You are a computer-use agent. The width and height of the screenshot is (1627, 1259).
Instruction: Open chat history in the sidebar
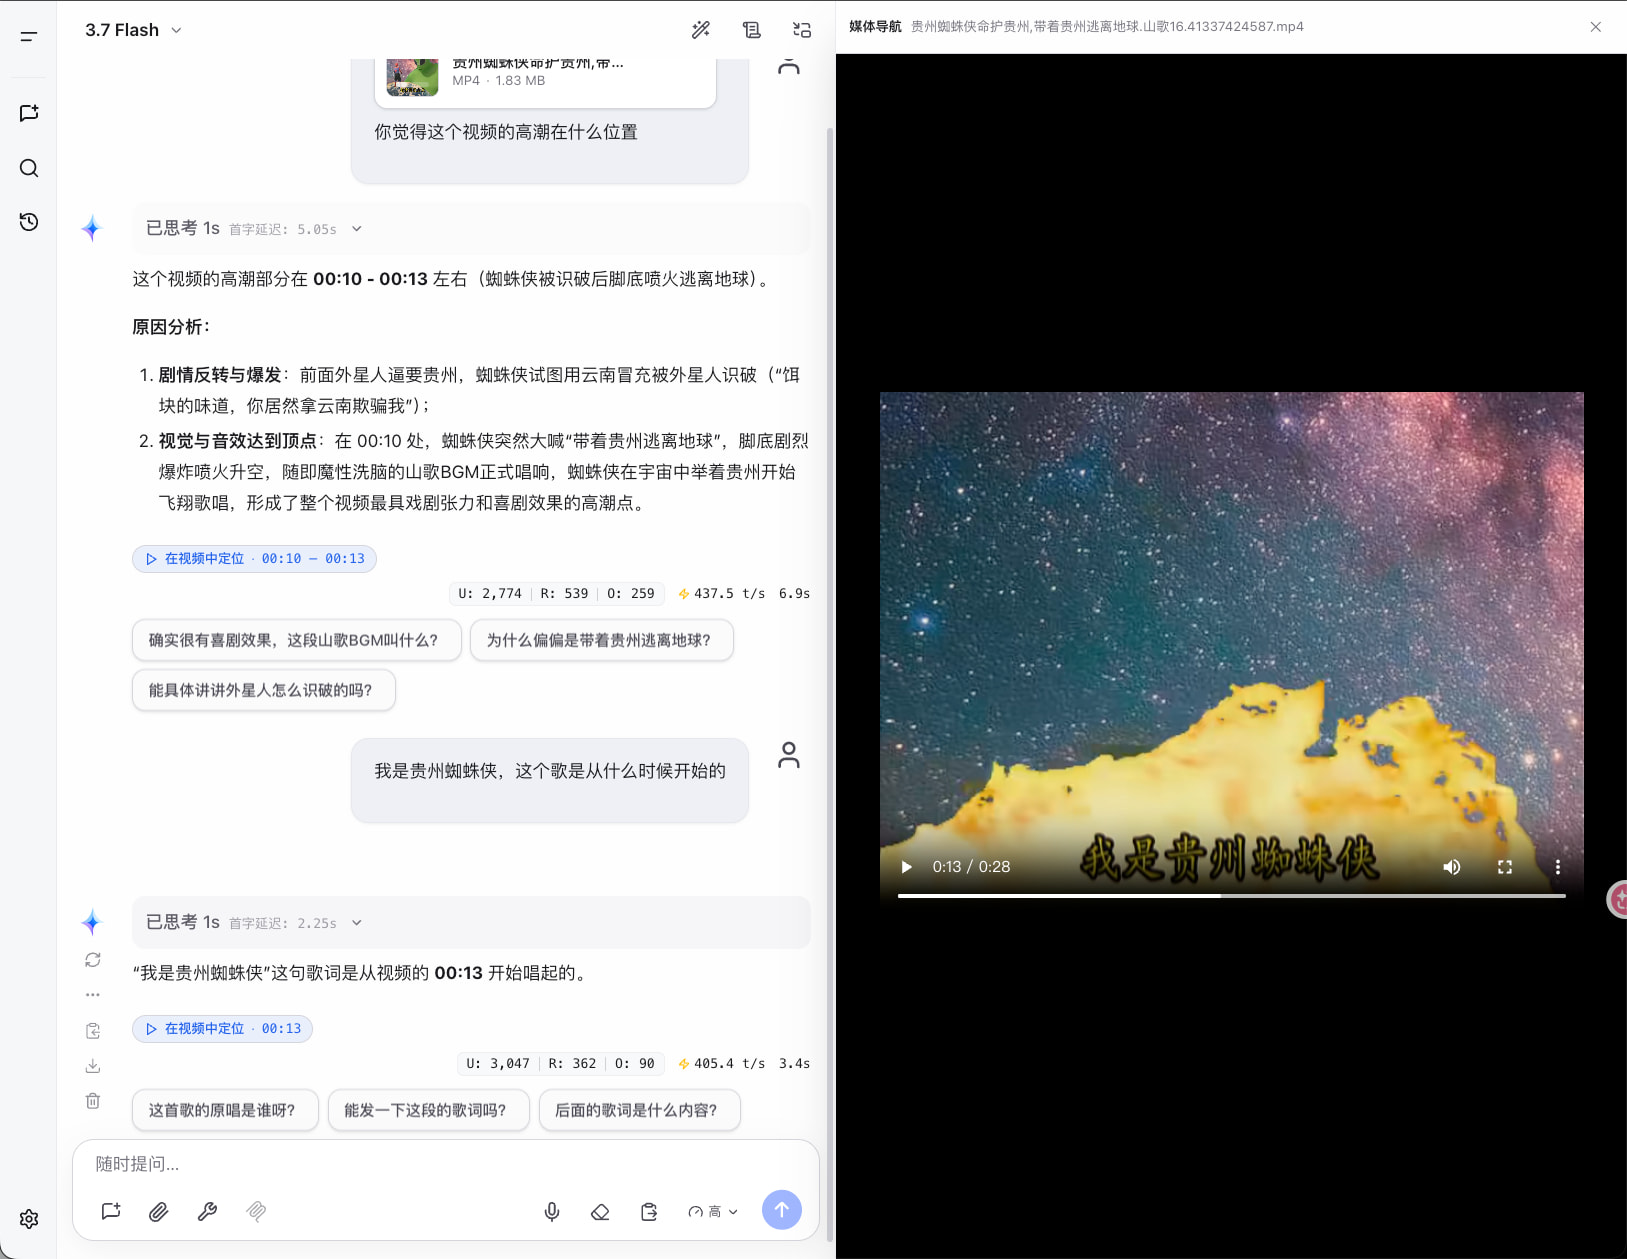(x=29, y=222)
